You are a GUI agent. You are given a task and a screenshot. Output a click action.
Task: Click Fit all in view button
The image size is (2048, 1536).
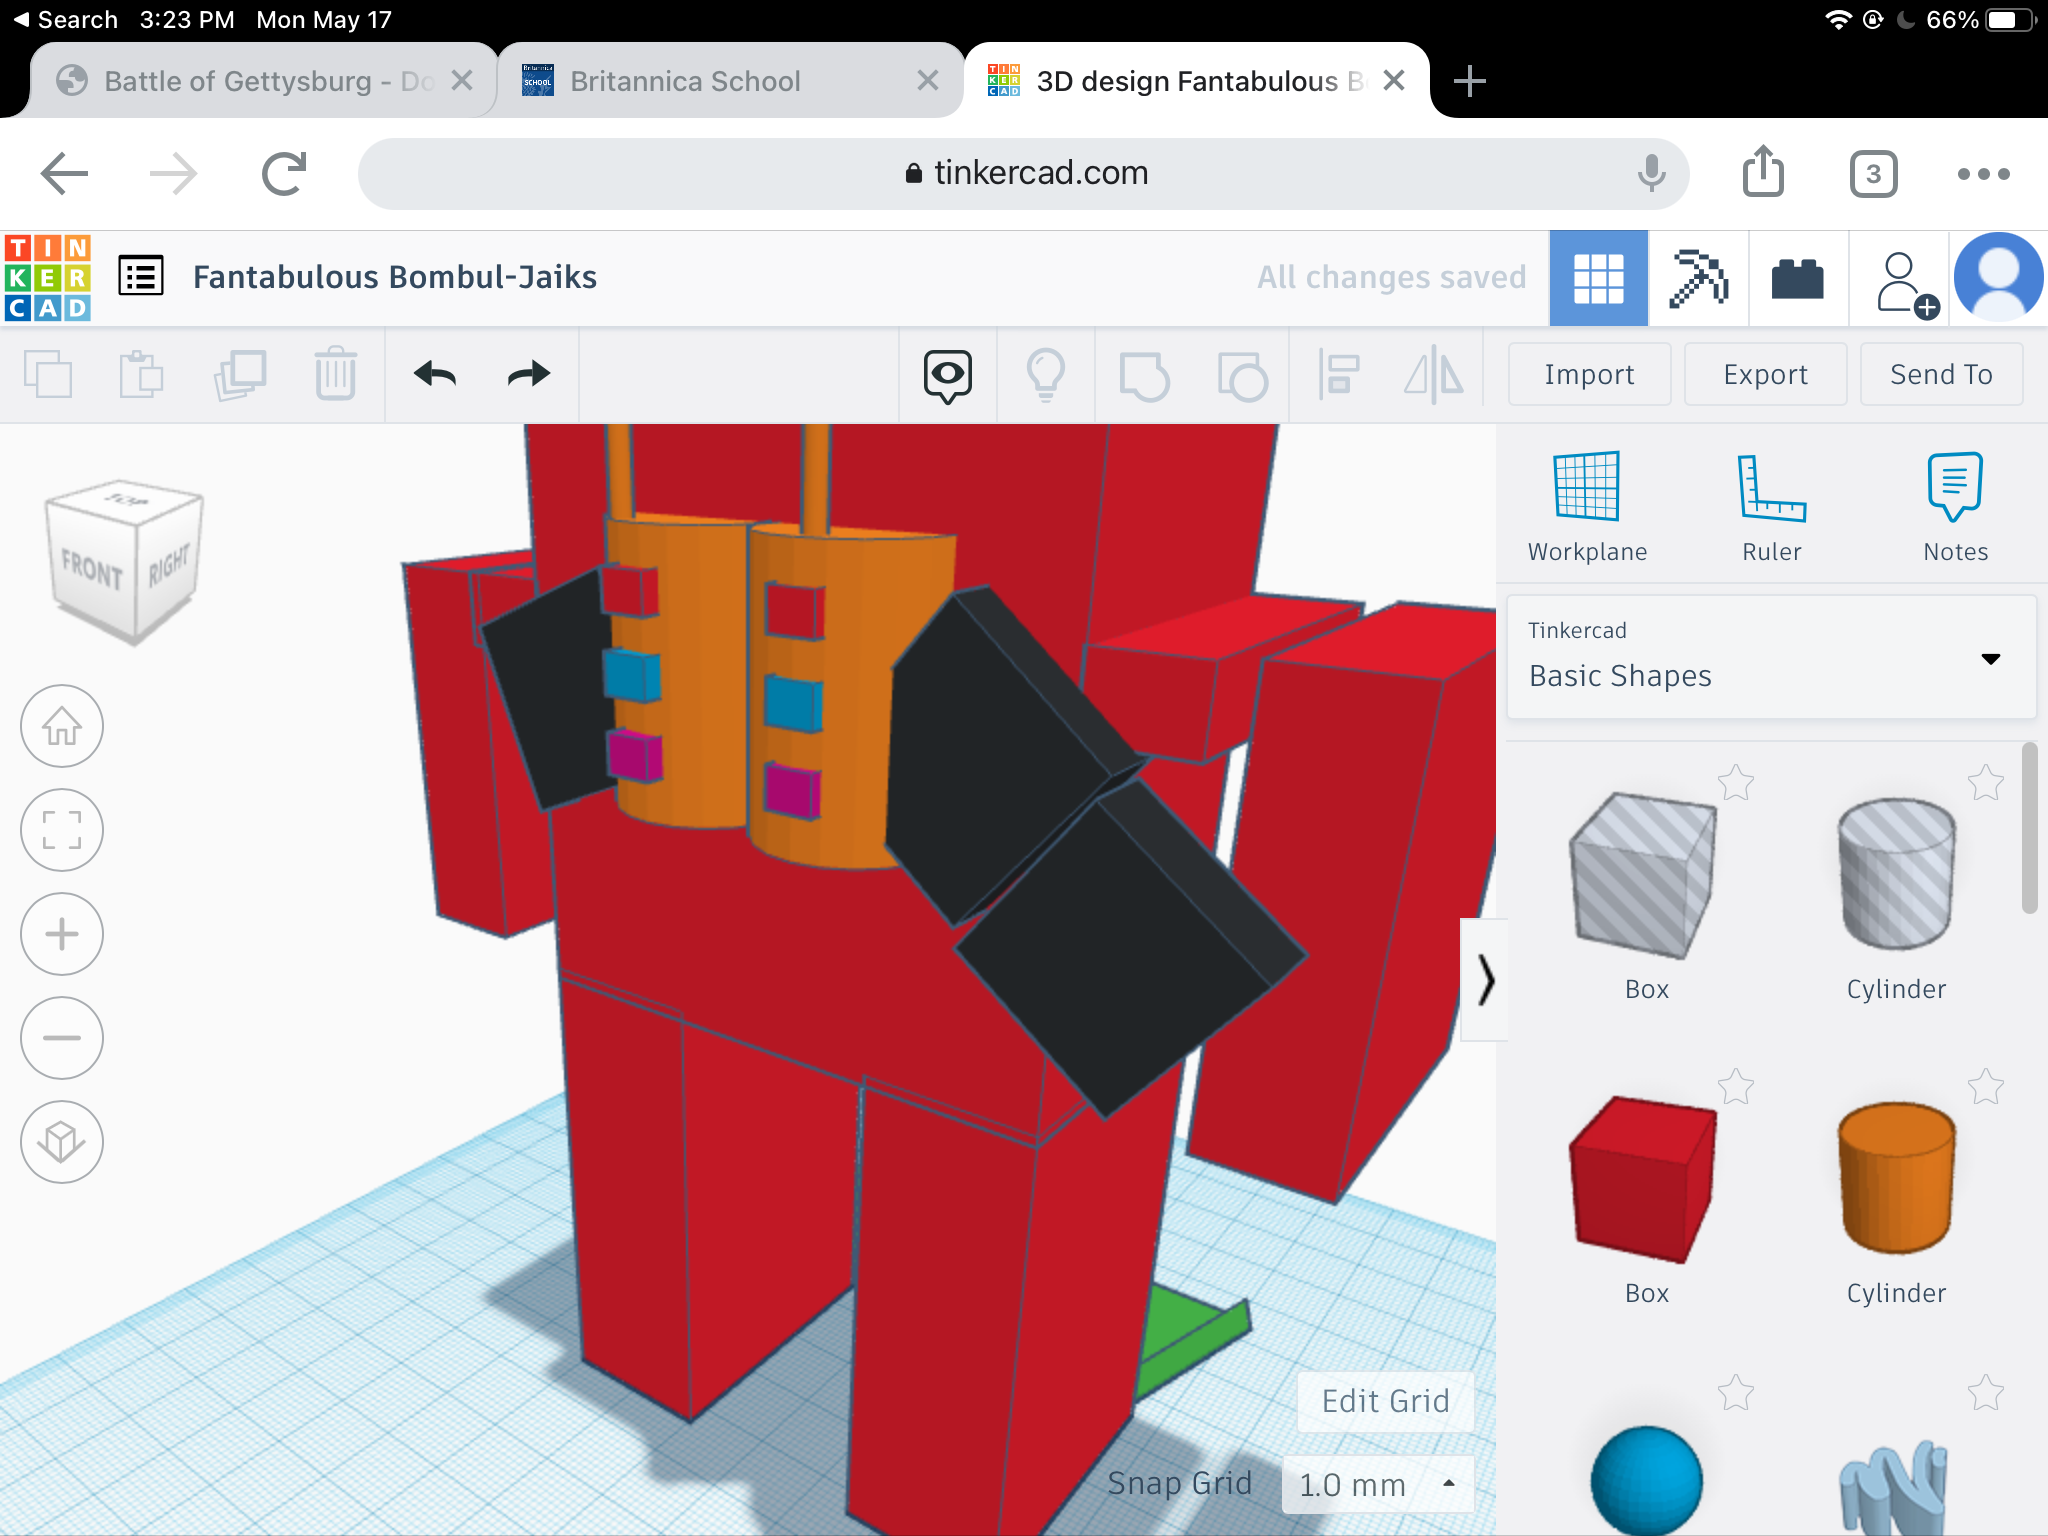coord(62,830)
